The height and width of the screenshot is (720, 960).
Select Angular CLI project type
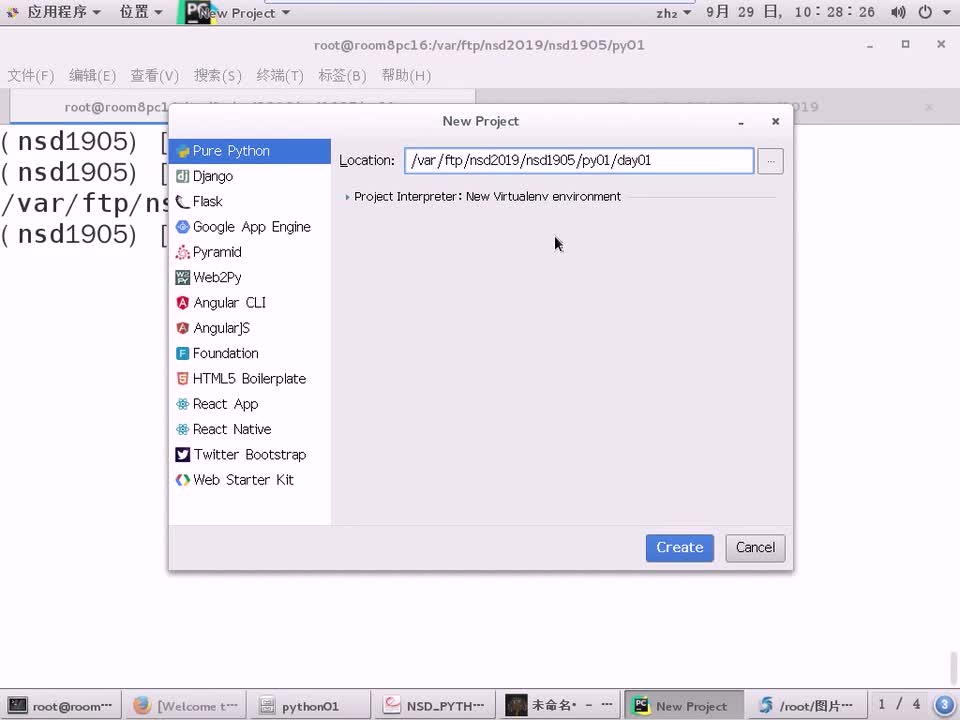click(x=250, y=303)
